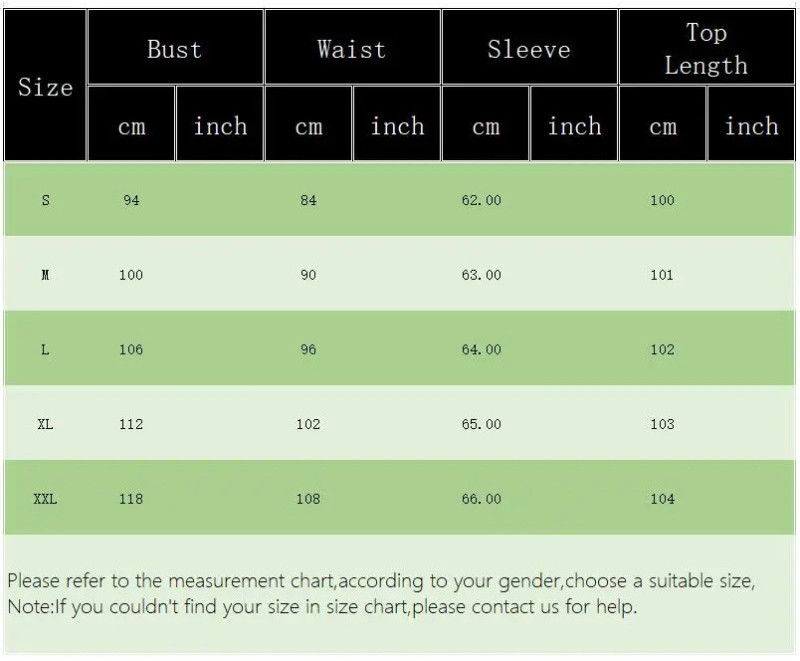Screen dimensions: 800x661
Task: Select the Sleeve column header
Action: [x=529, y=49]
